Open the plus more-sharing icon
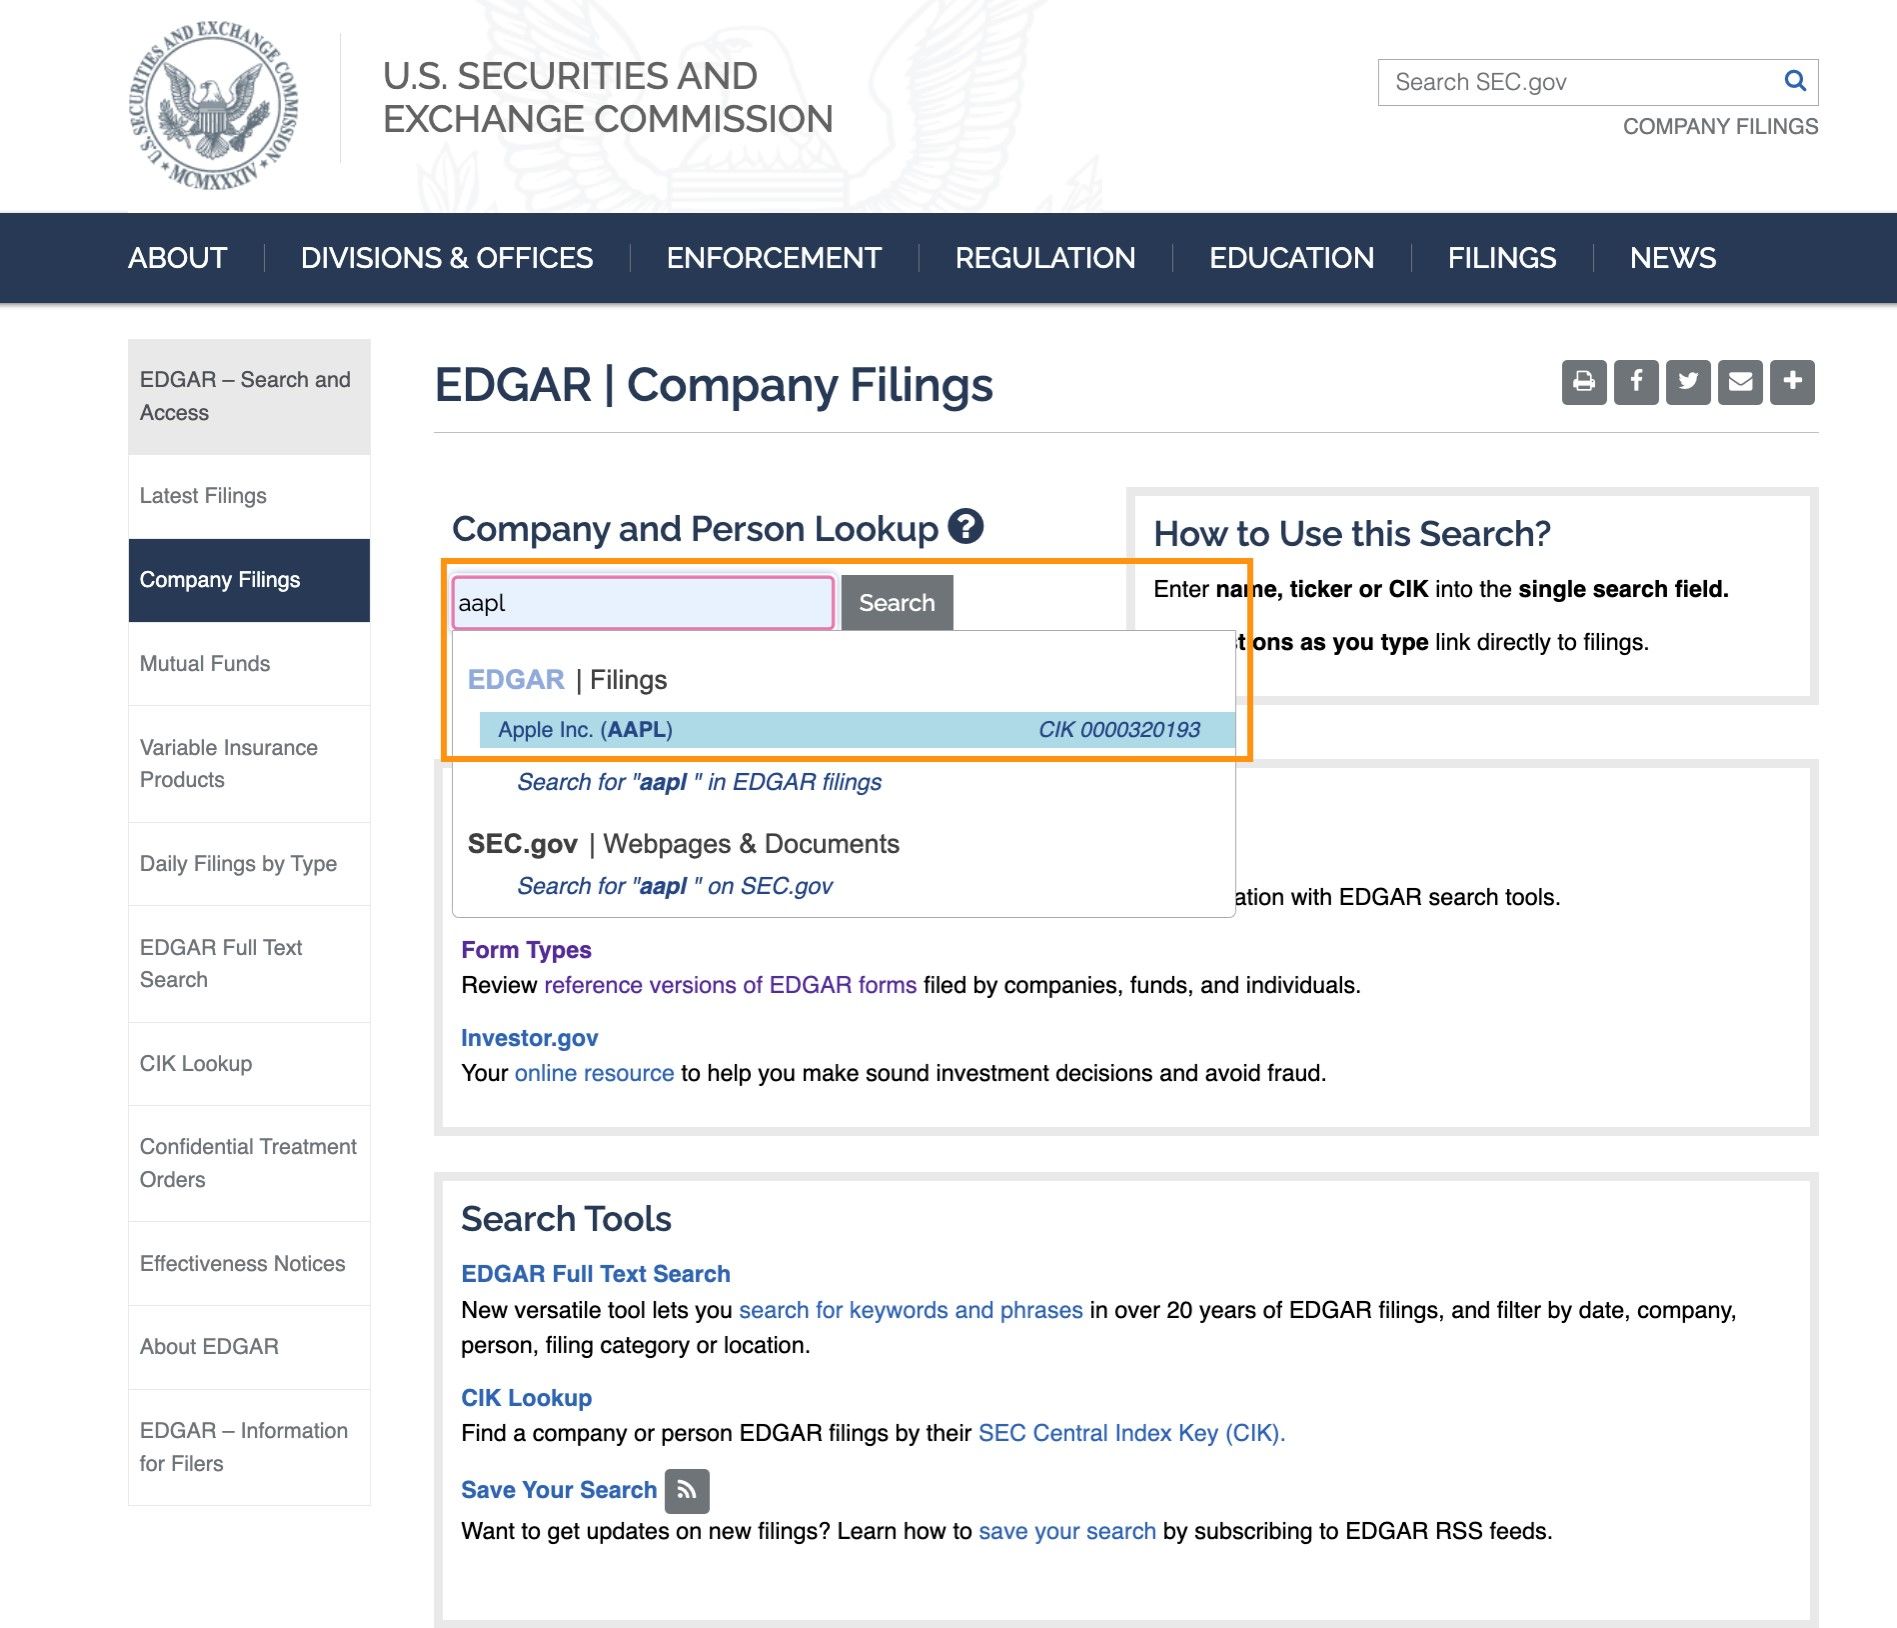 point(1792,382)
